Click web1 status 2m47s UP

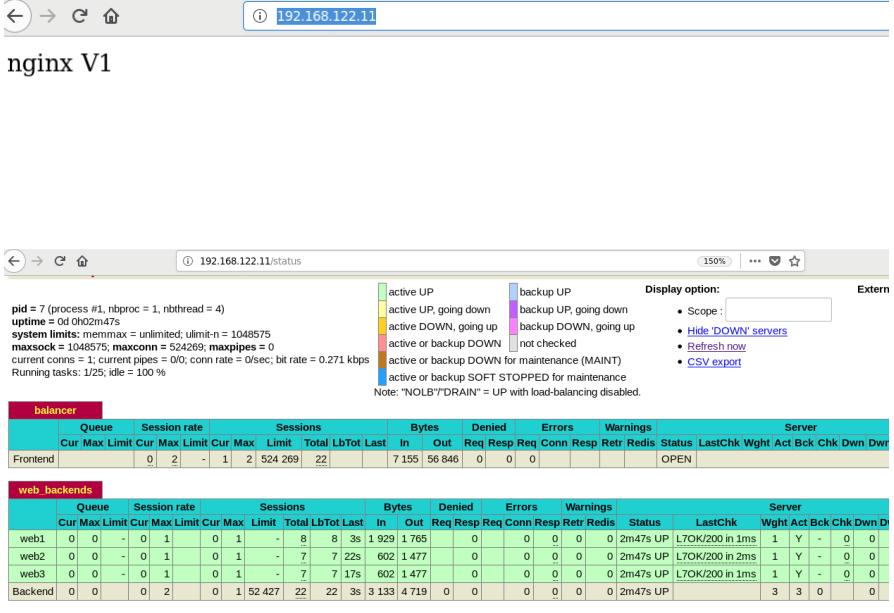point(644,538)
